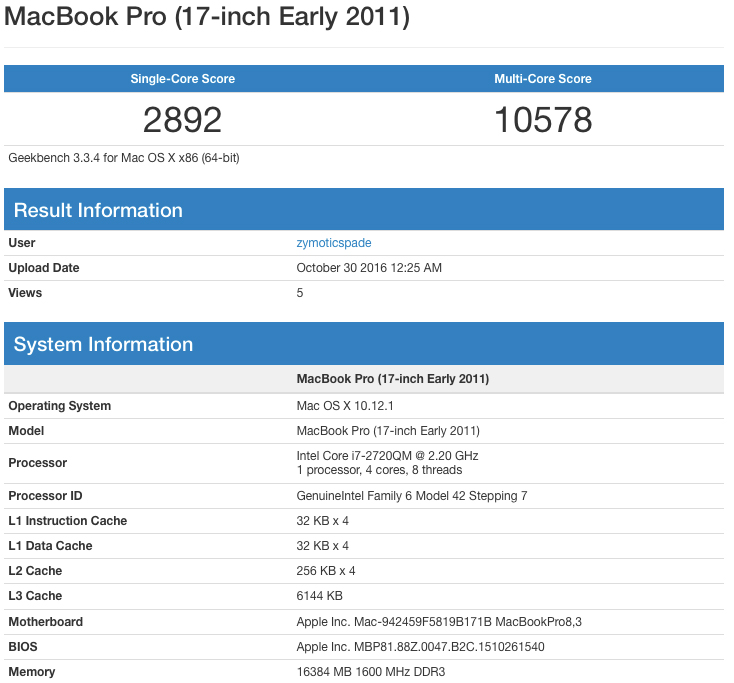
Task: Select the 1 processor, 4 cores, 8 threads text
Action: click(379, 470)
